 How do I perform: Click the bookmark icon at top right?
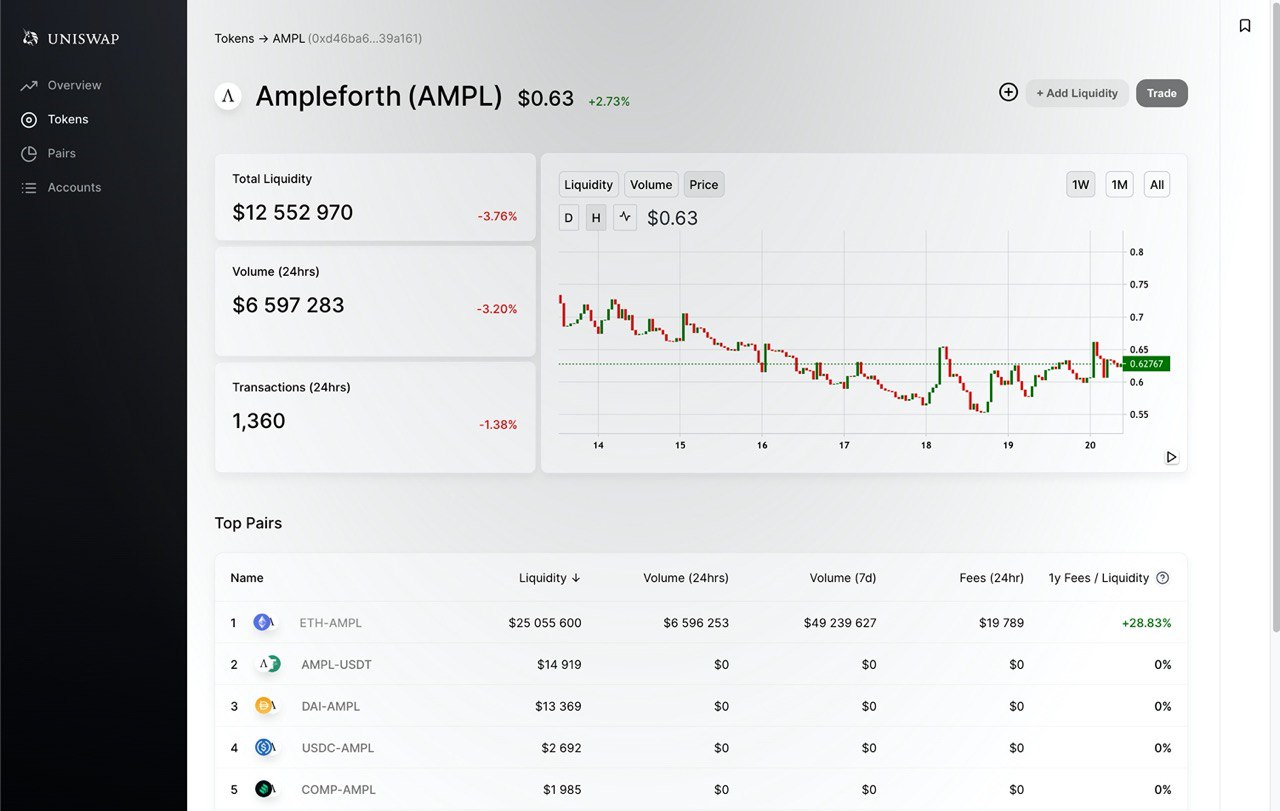click(x=1245, y=25)
